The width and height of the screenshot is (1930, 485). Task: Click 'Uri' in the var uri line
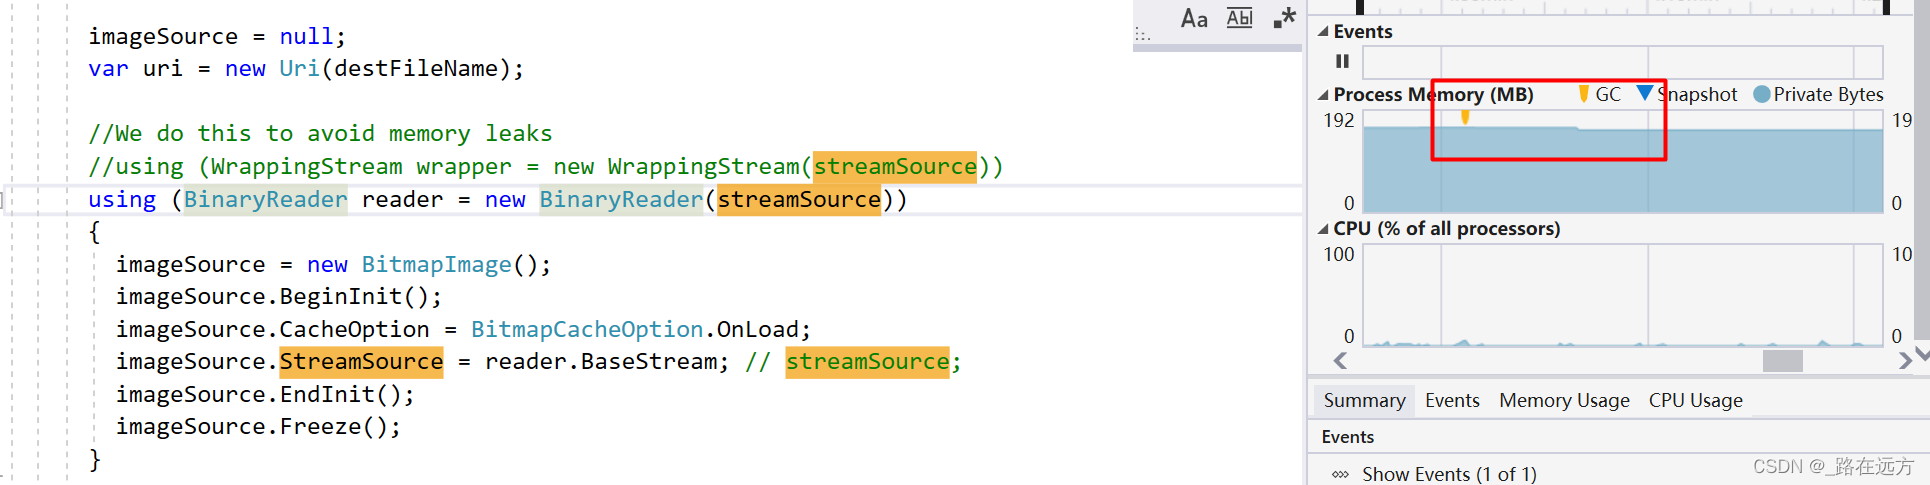point(299,69)
